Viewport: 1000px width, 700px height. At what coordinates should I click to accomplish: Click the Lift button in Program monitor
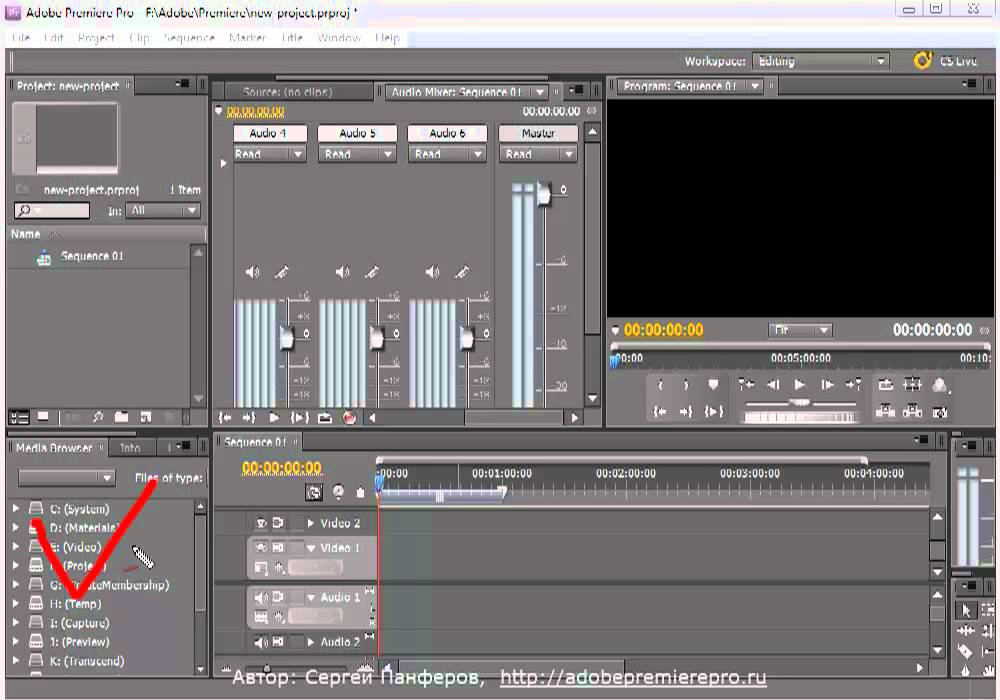pyautogui.click(x=885, y=412)
